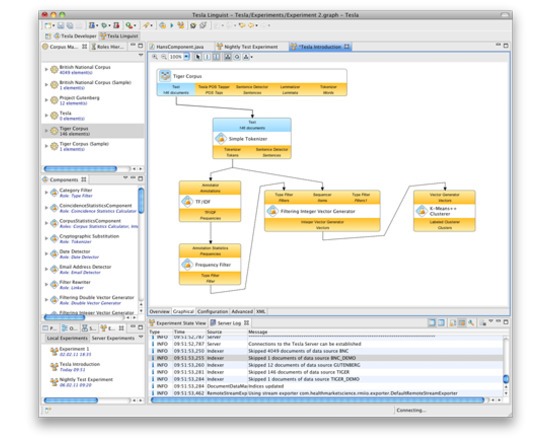Image resolution: width=550 pixels, height=440 pixels.
Task: Select Tesla Introduction in Local Experiments
Action: (x=93, y=367)
